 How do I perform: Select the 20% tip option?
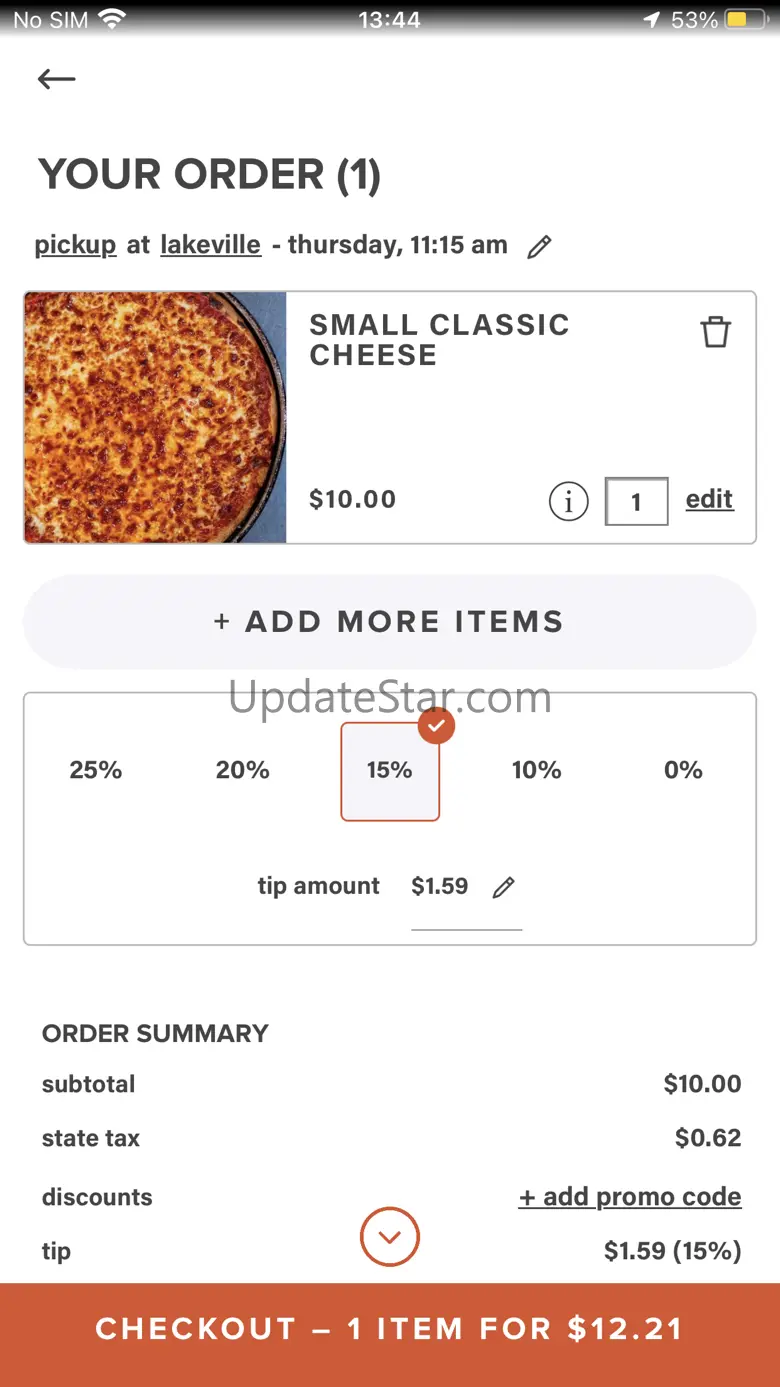[243, 771]
